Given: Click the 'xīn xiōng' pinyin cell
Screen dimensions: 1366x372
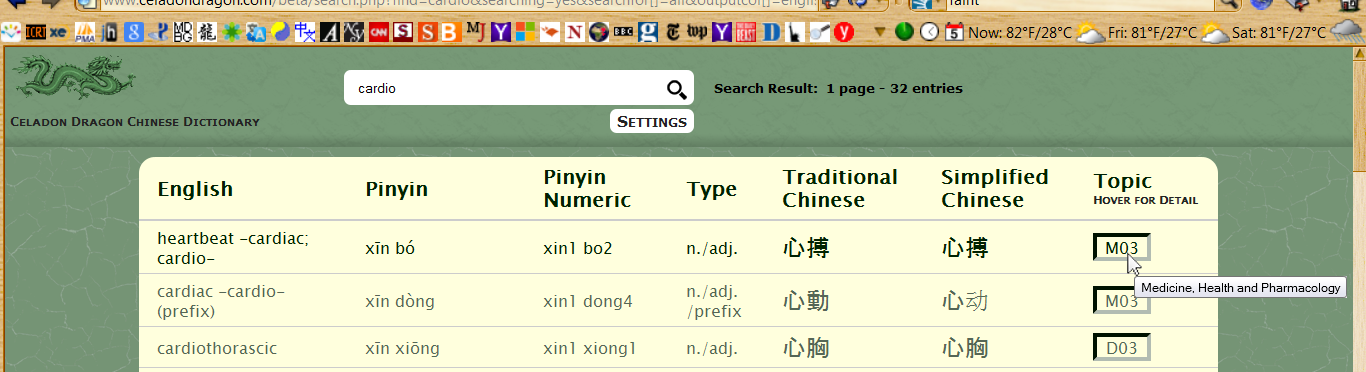Looking at the screenshot, I should coord(402,348).
